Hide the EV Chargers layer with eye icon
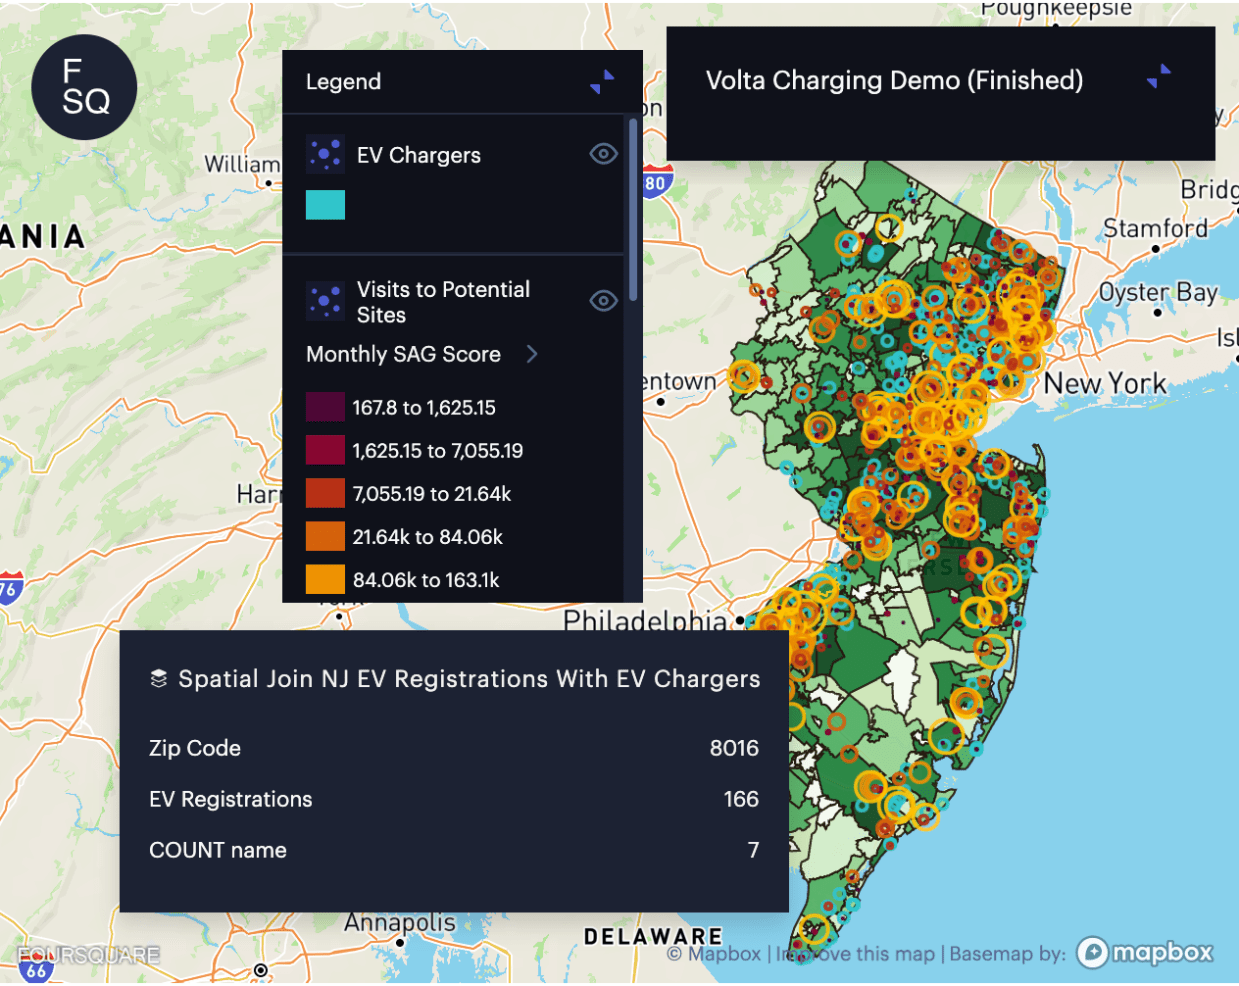The width and height of the screenshot is (1239, 986). 604,154
